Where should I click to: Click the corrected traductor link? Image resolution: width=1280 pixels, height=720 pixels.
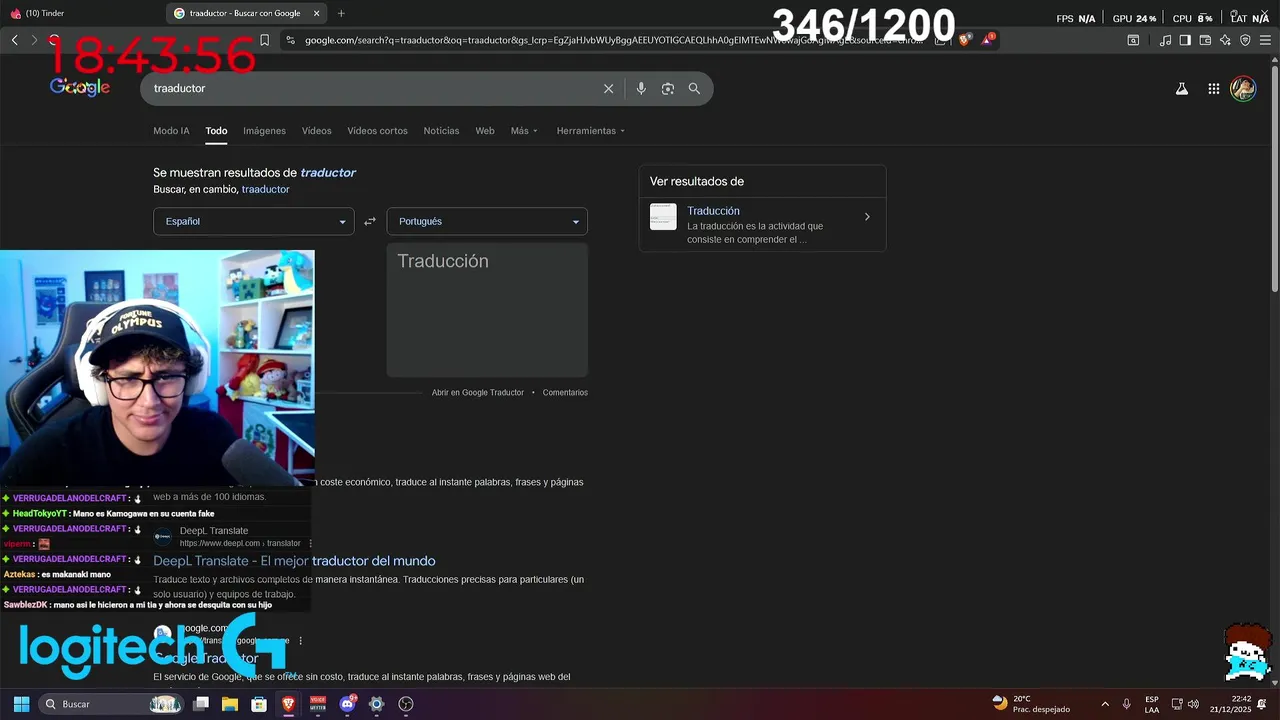[328, 172]
